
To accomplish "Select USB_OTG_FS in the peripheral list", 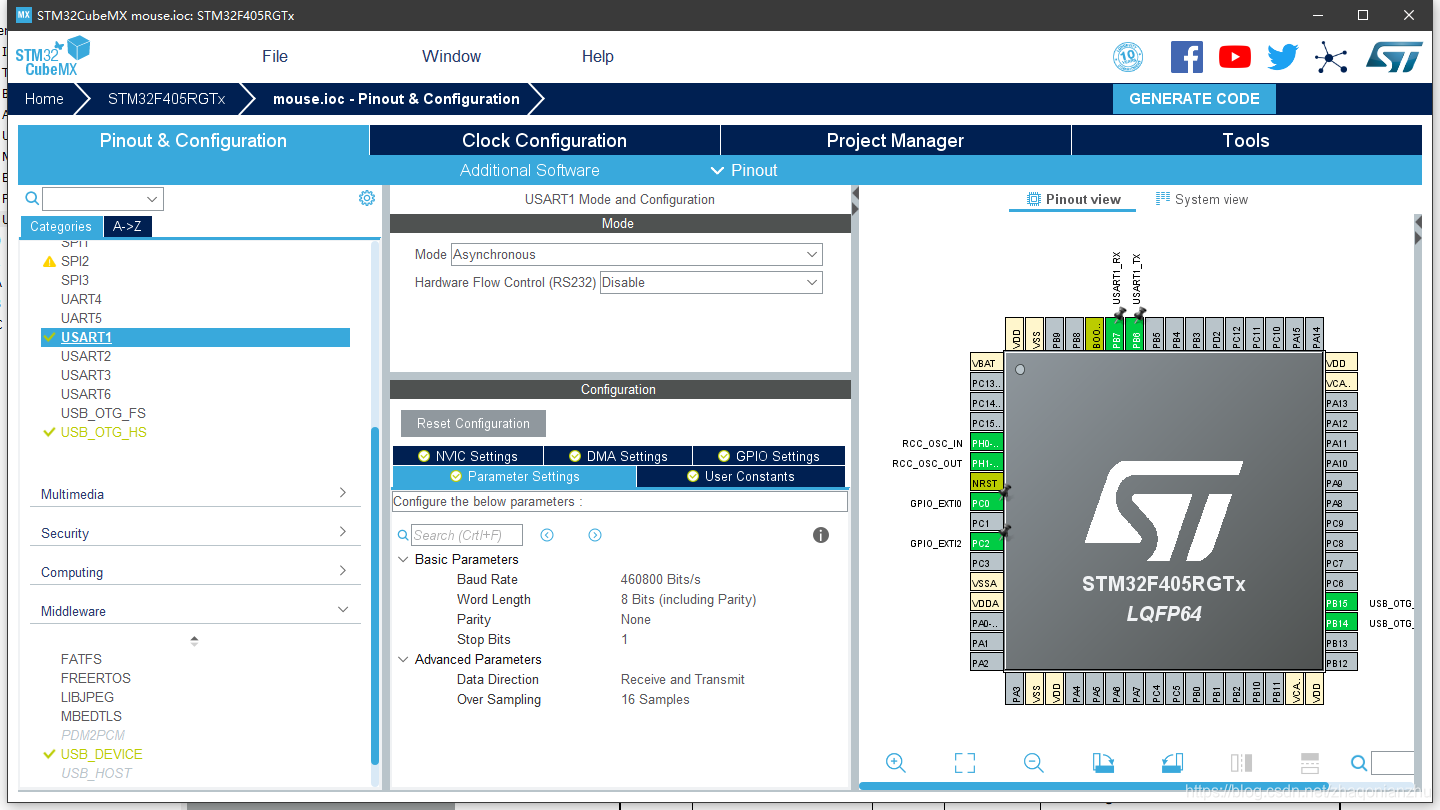I will (103, 413).
